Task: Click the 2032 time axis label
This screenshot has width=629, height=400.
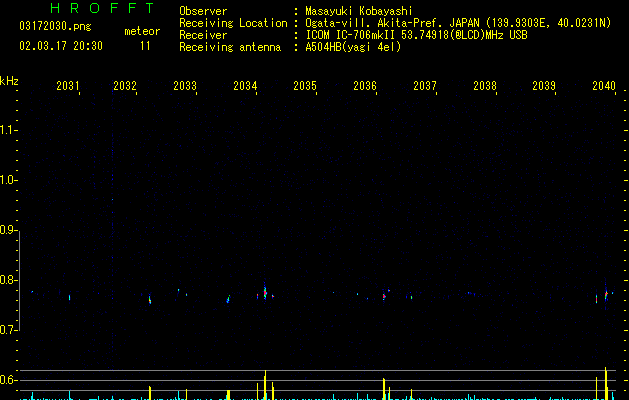Action: [x=125, y=86]
